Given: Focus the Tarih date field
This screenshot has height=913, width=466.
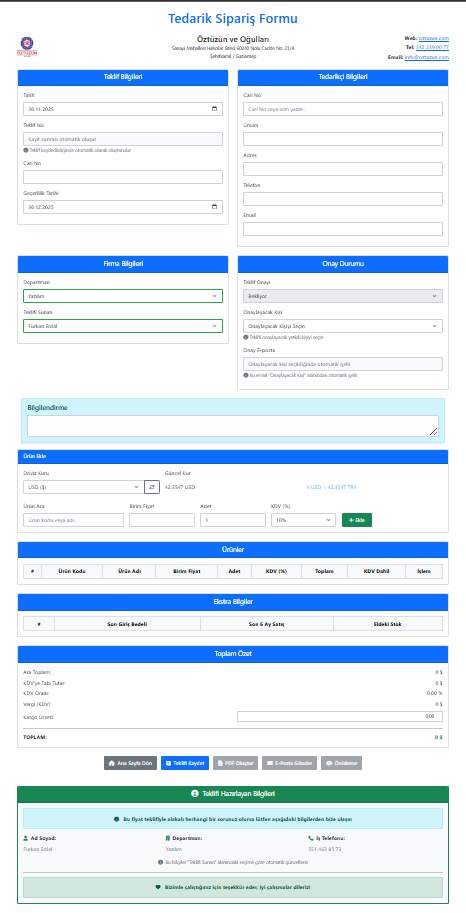Looking at the screenshot, I should coord(123,109).
